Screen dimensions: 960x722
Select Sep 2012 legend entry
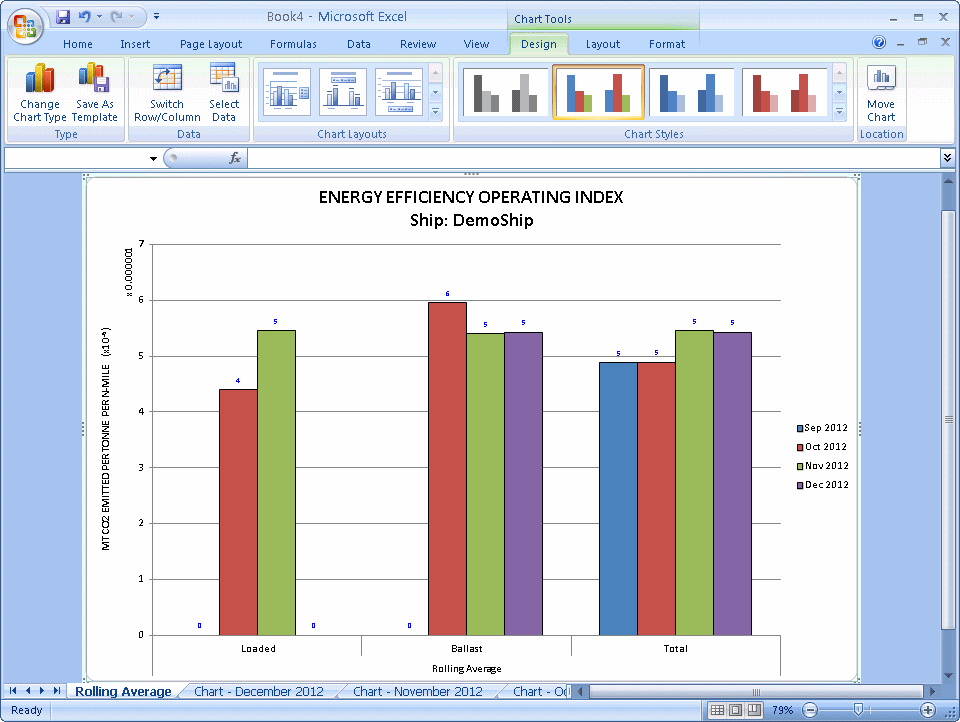(x=822, y=427)
